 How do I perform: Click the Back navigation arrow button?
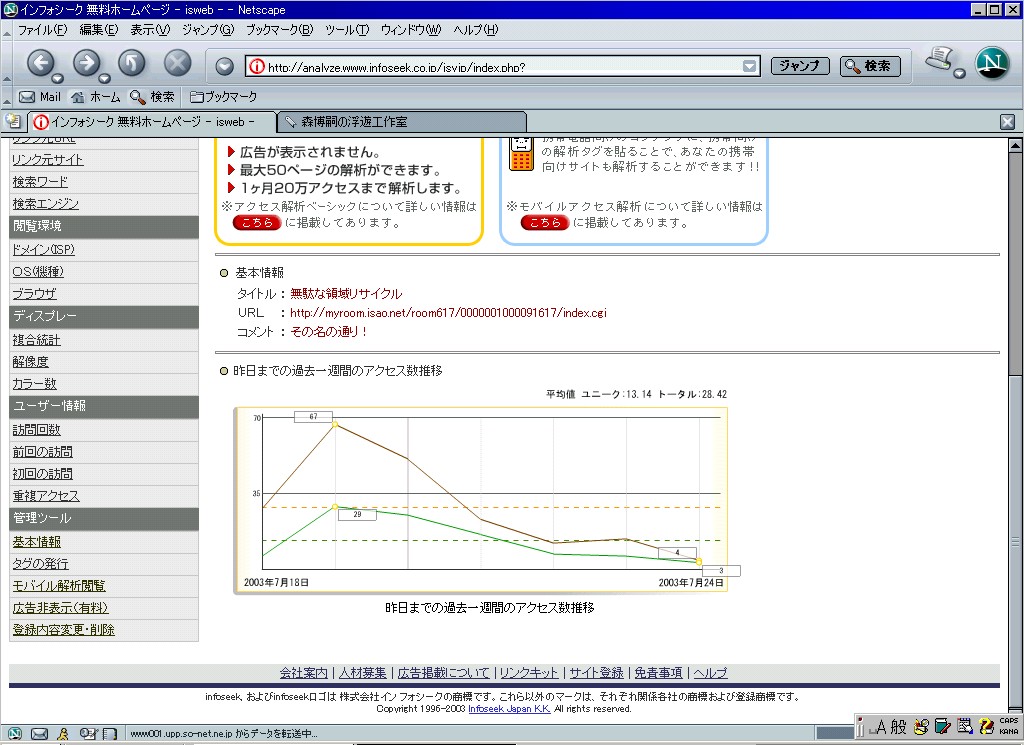39,64
